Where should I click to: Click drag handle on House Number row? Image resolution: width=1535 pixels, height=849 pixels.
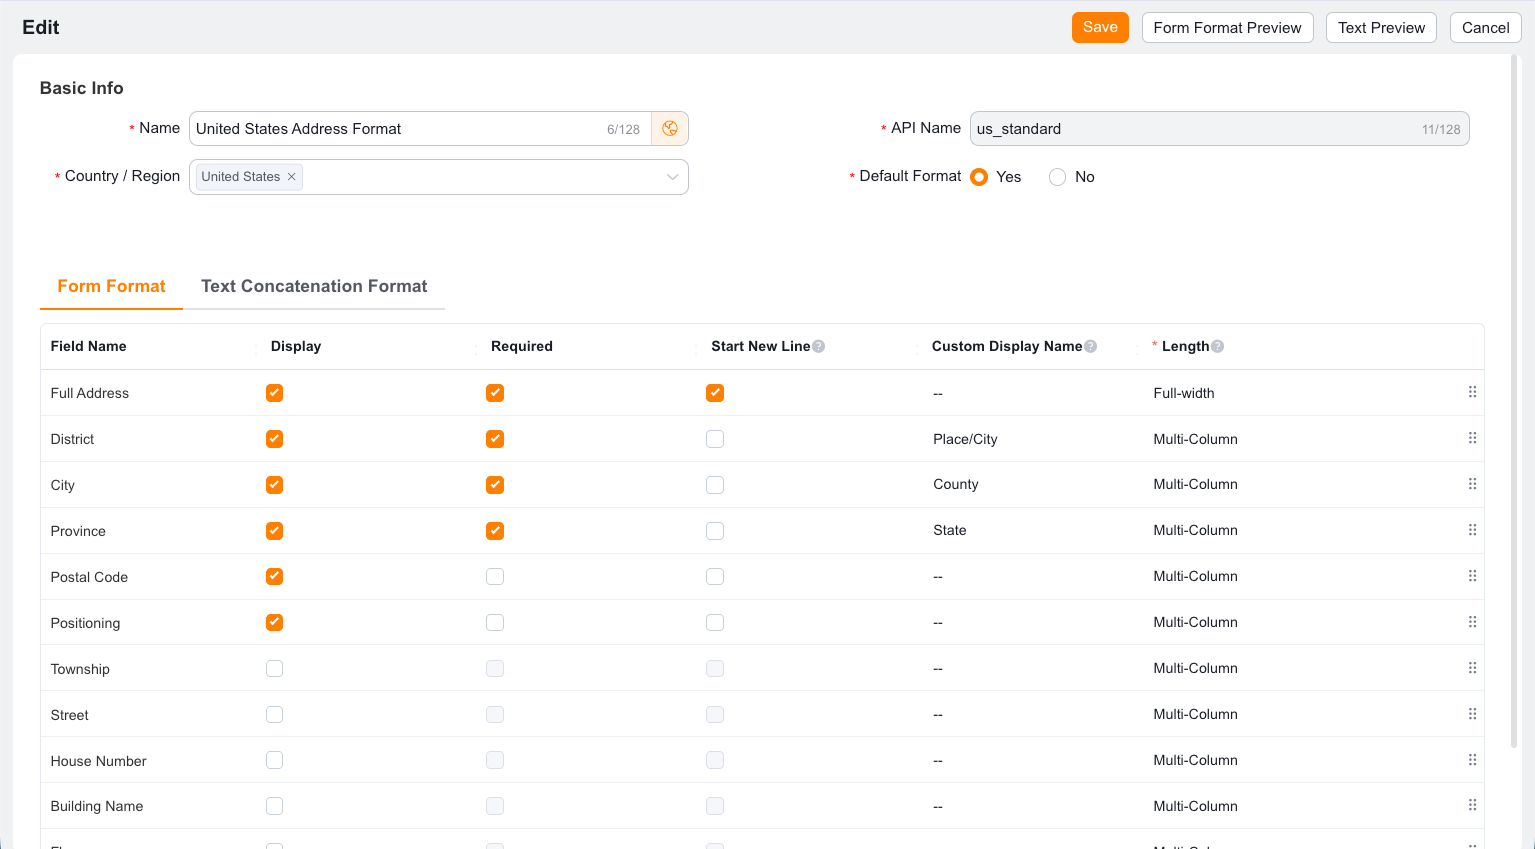click(1472, 760)
